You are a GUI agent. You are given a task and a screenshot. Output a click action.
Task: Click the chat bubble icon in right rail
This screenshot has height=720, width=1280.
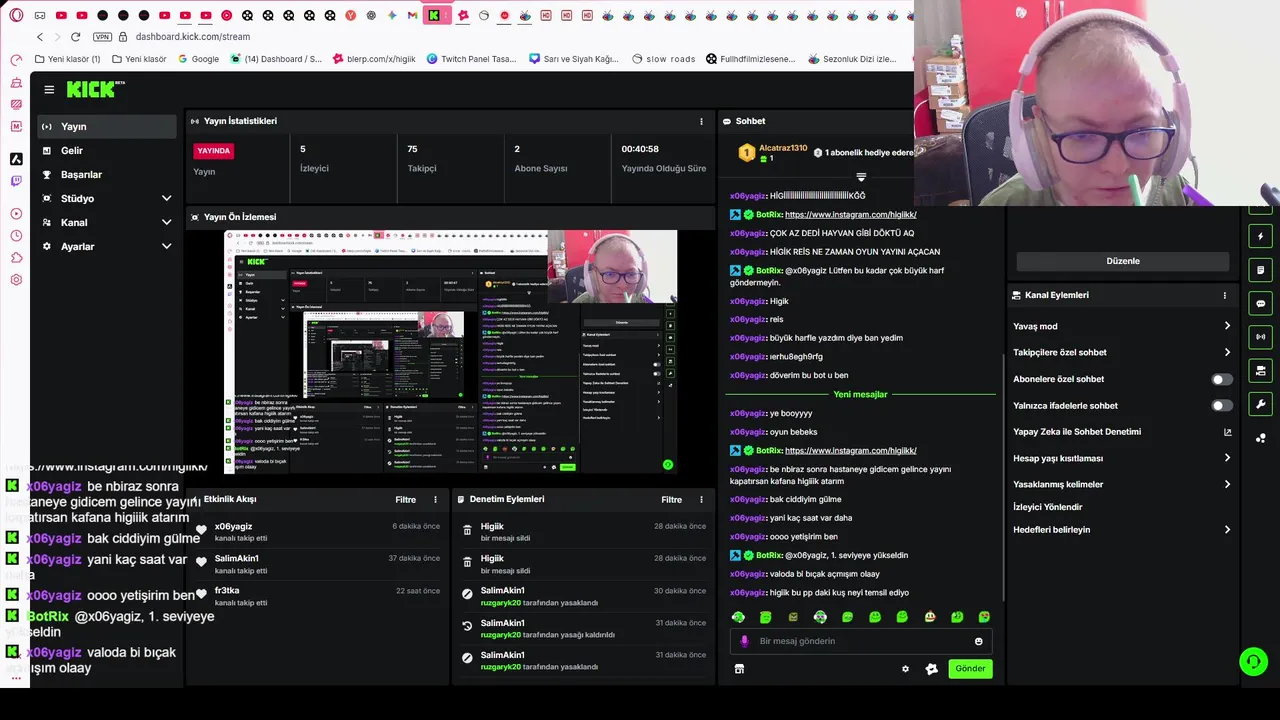[x=1260, y=303]
